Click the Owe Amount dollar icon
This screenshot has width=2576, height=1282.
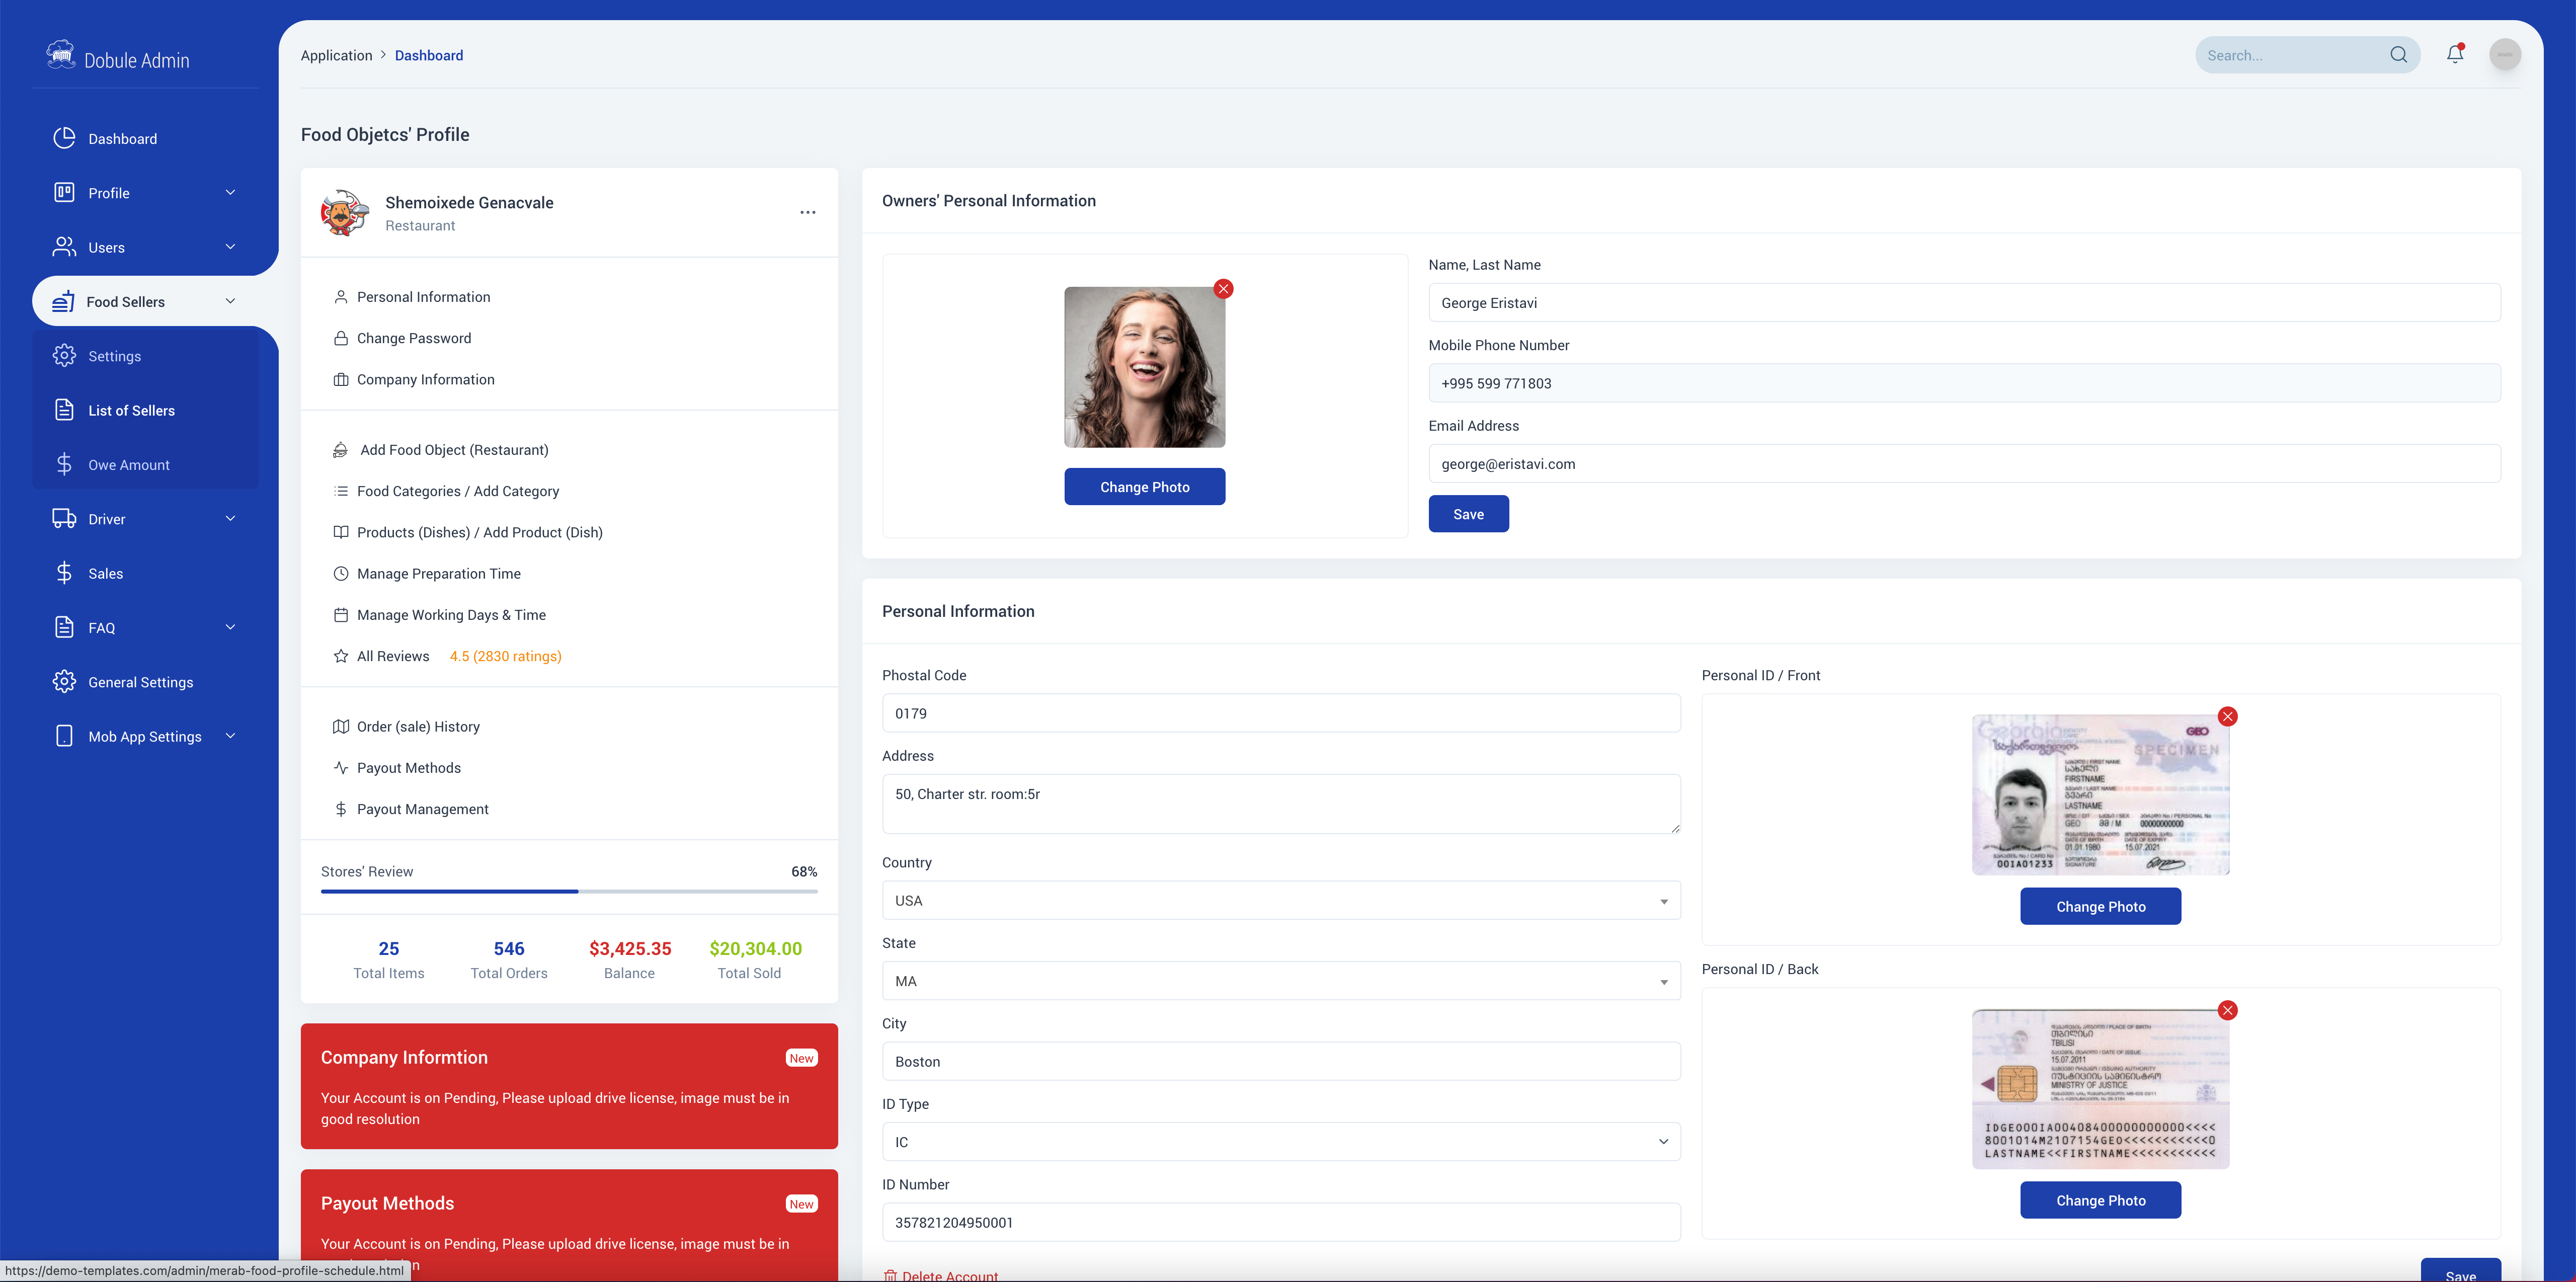coord(64,464)
